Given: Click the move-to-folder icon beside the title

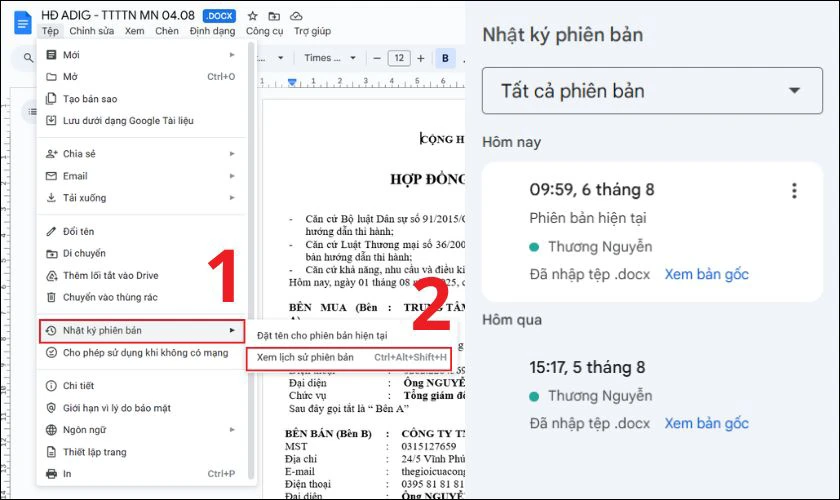Looking at the screenshot, I should tap(274, 16).
